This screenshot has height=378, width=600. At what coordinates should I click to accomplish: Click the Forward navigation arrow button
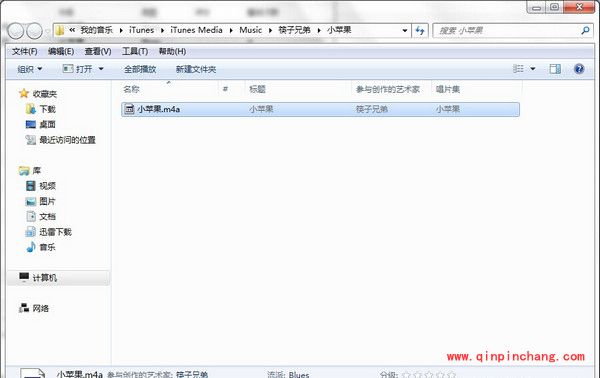(x=34, y=31)
